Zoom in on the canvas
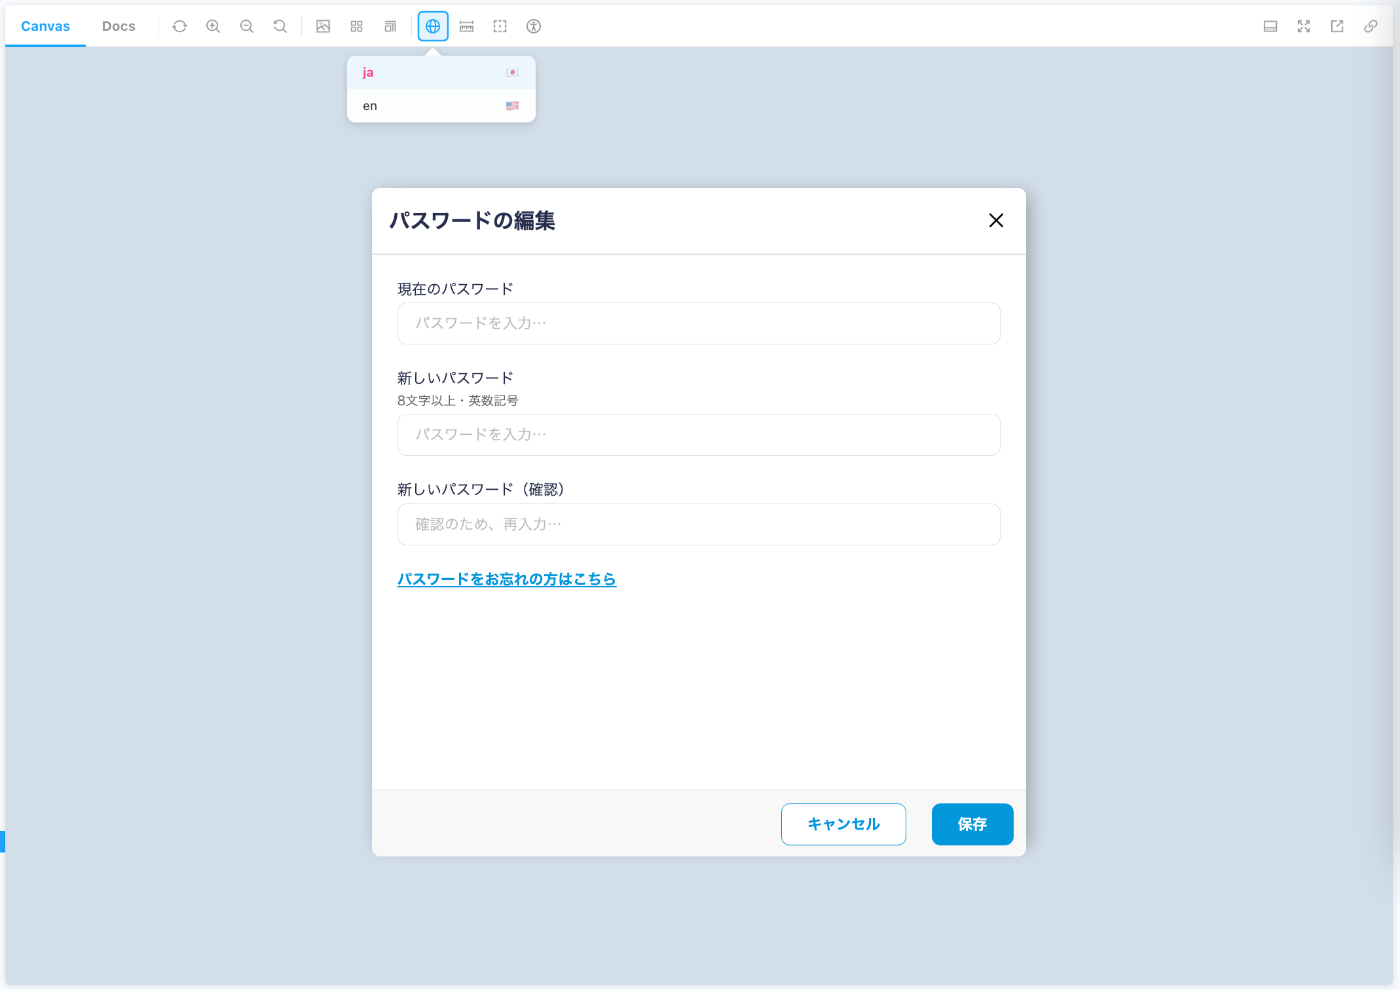1400x990 pixels. (x=213, y=26)
